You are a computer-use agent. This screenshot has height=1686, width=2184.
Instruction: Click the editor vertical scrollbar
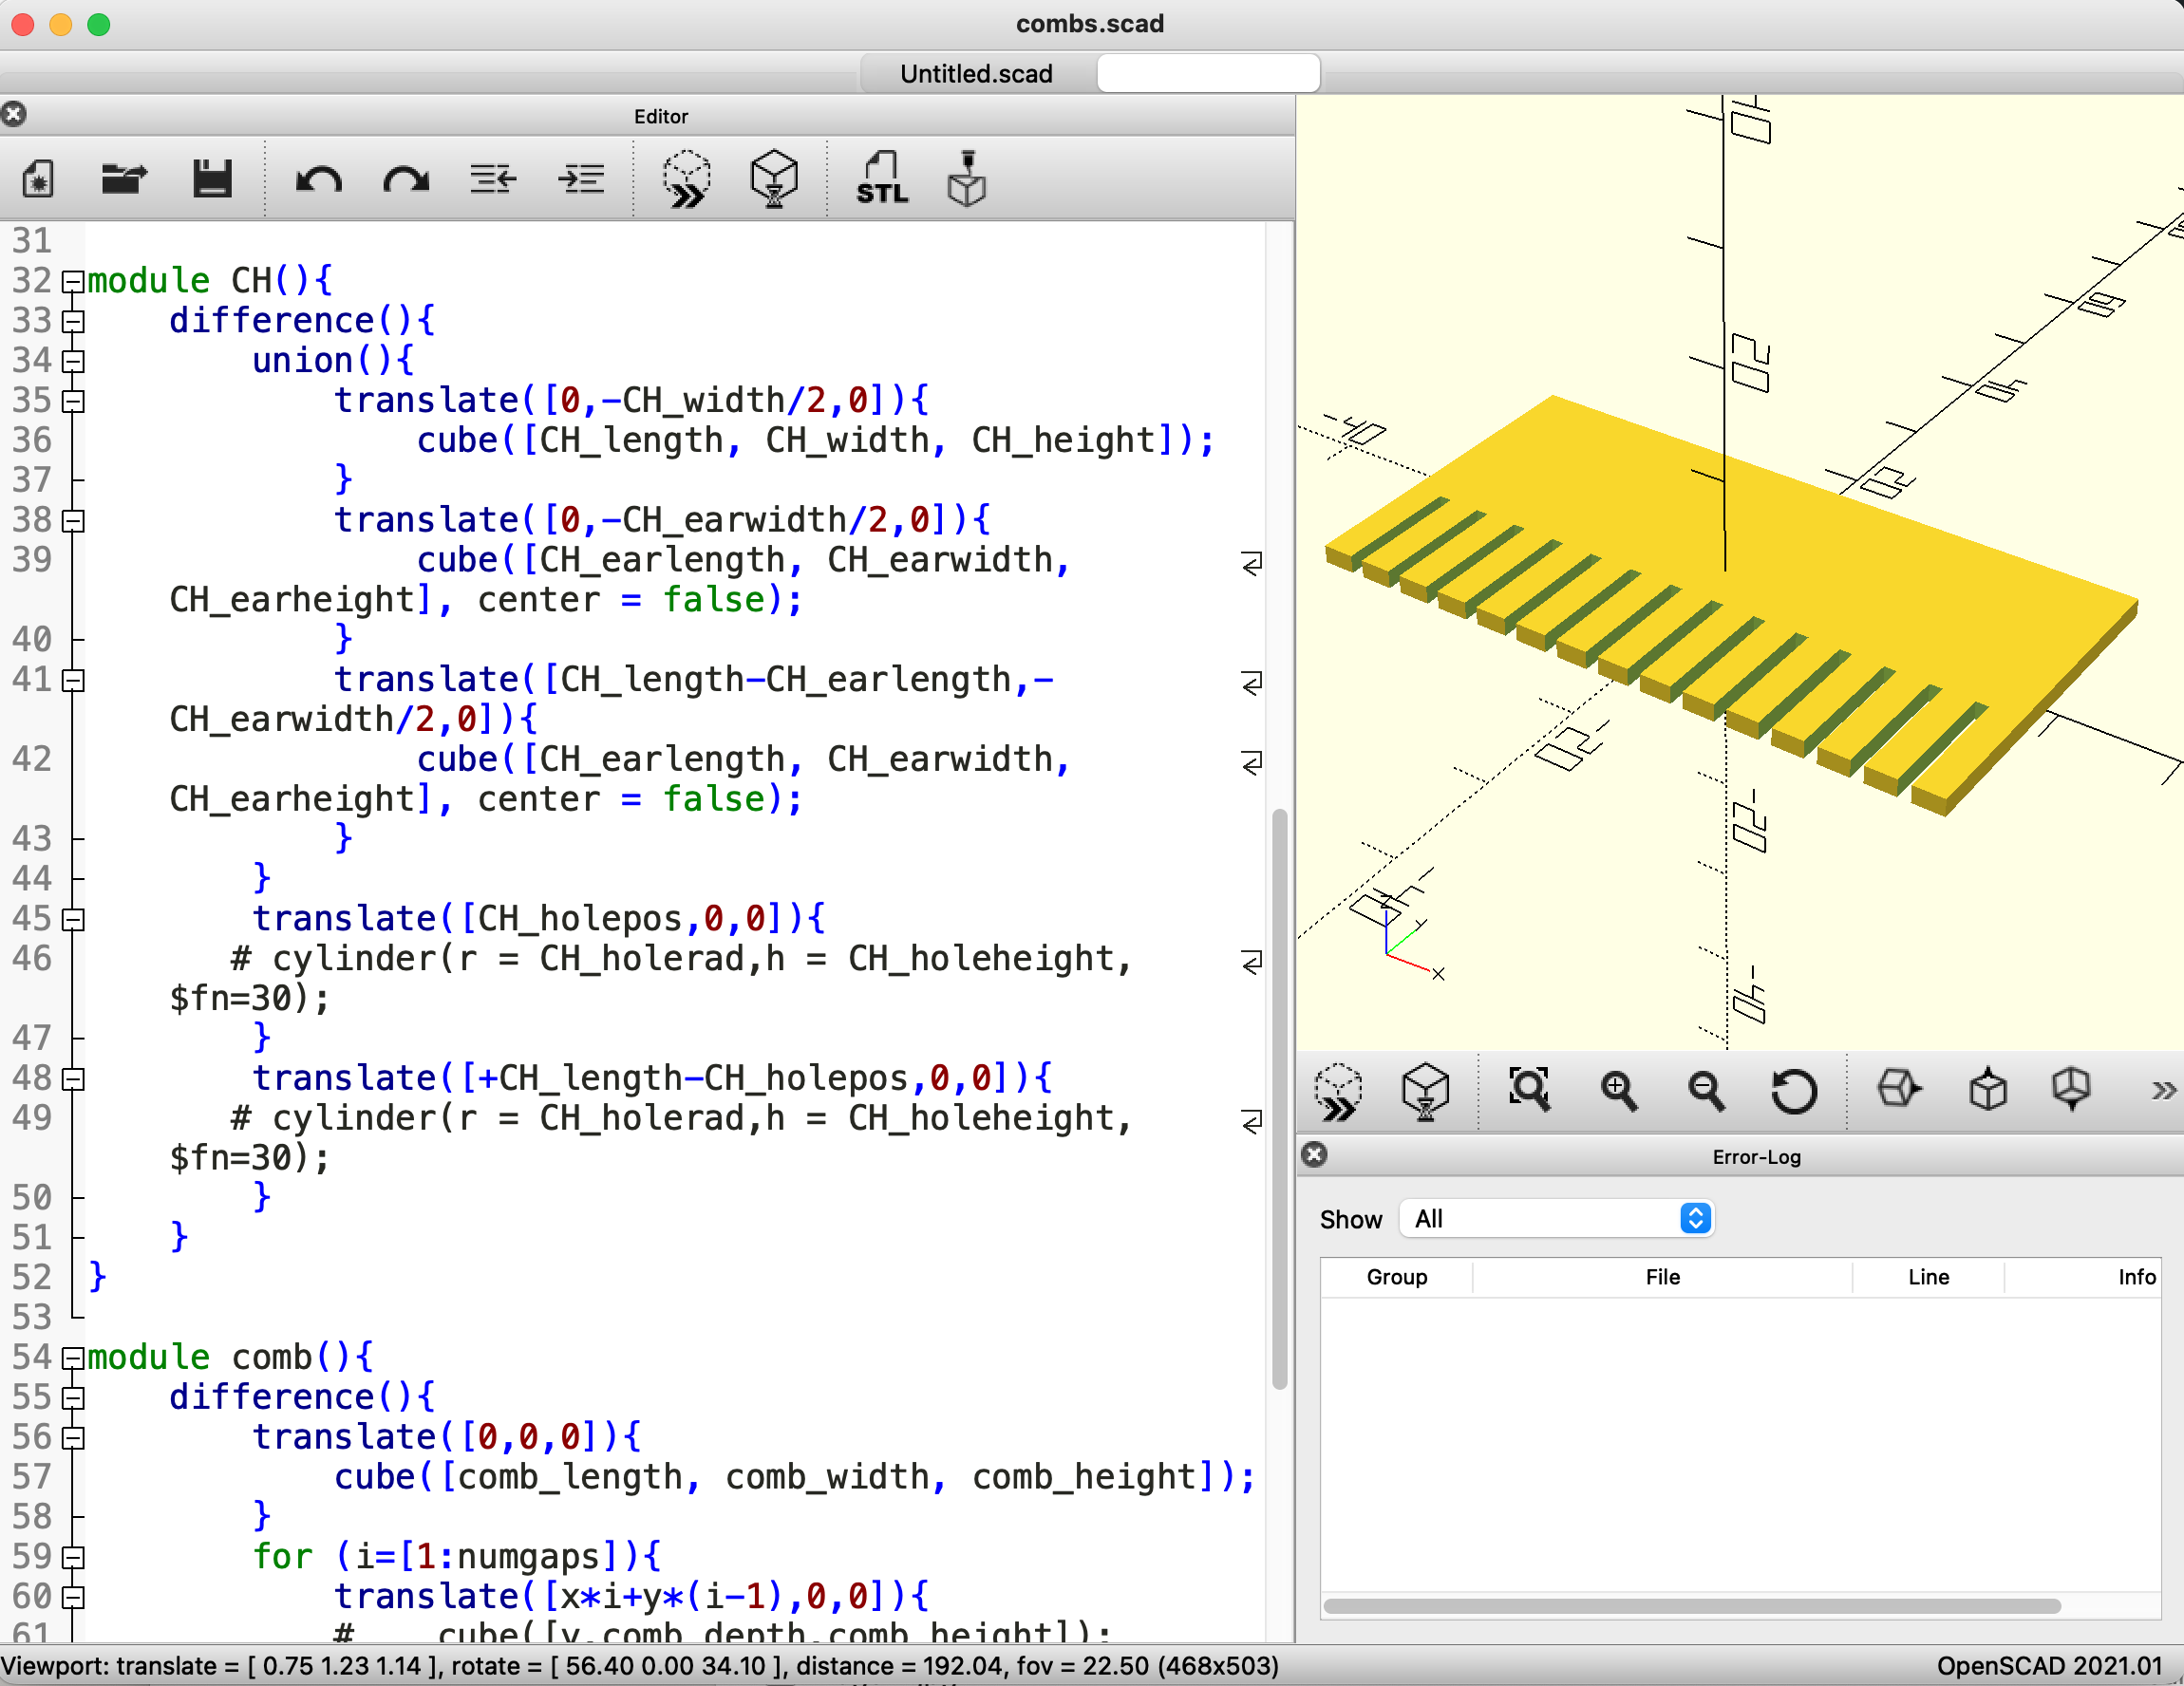coord(1279,1100)
